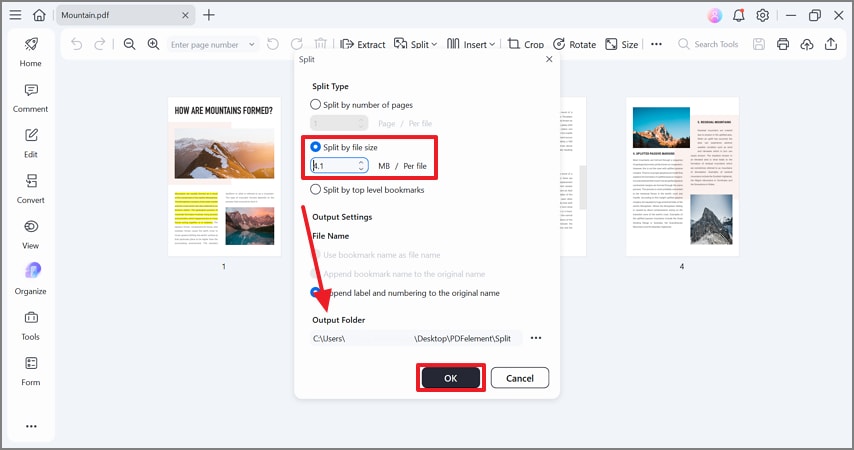Open Edit in the sidebar

pyautogui.click(x=30, y=143)
